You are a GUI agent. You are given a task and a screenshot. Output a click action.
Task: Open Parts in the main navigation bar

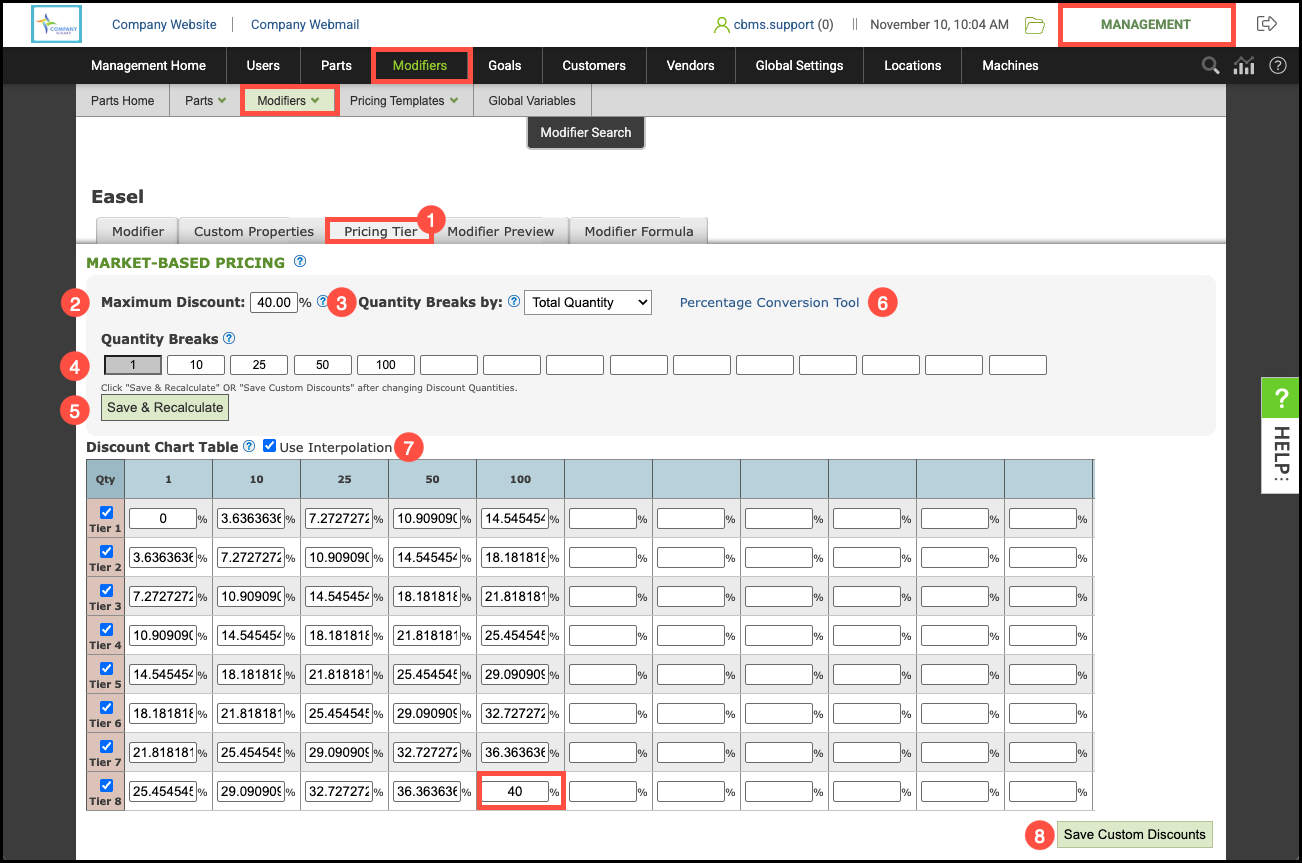(x=336, y=66)
